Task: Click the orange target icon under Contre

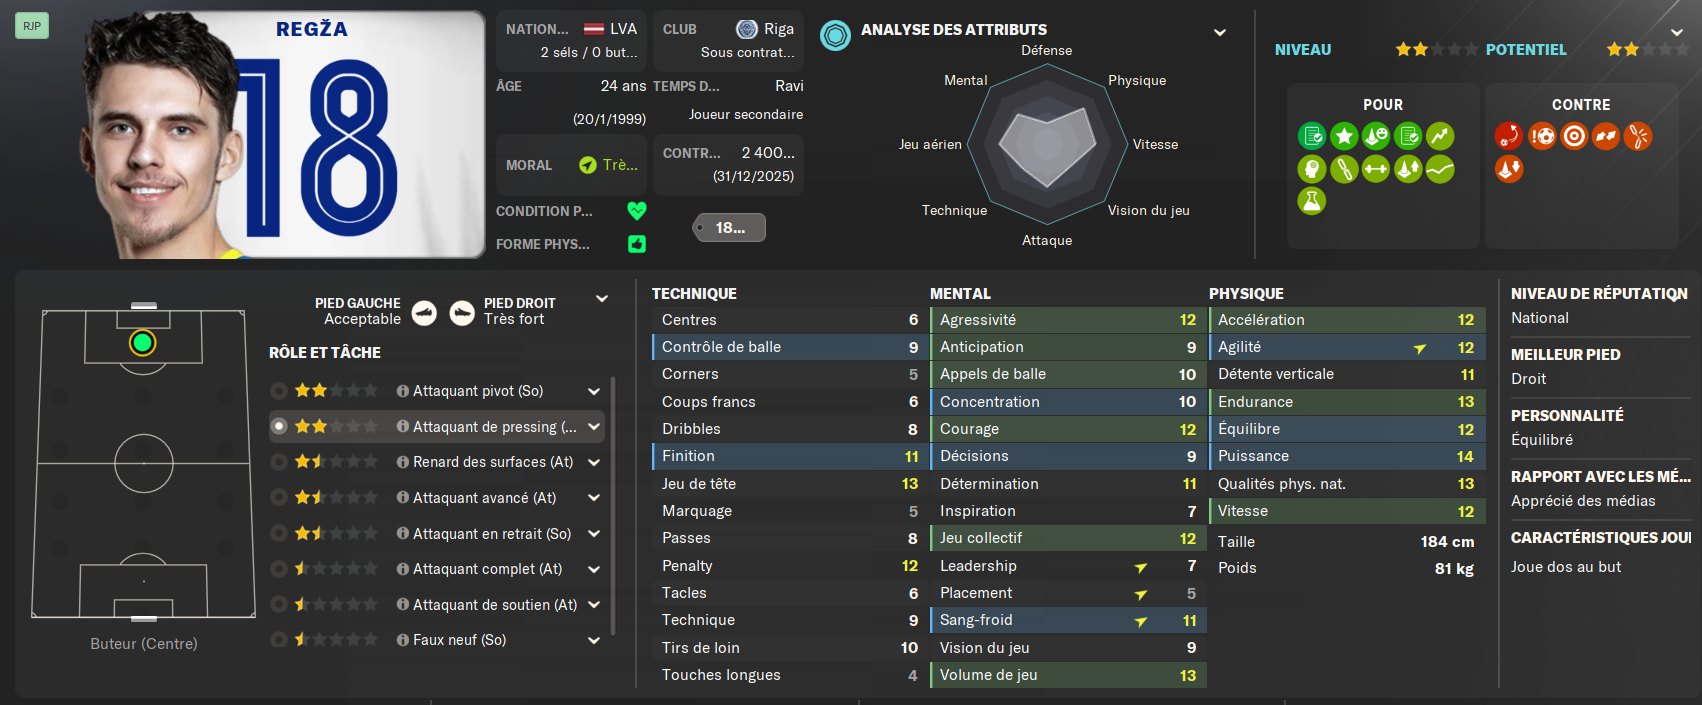Action: tap(1574, 136)
